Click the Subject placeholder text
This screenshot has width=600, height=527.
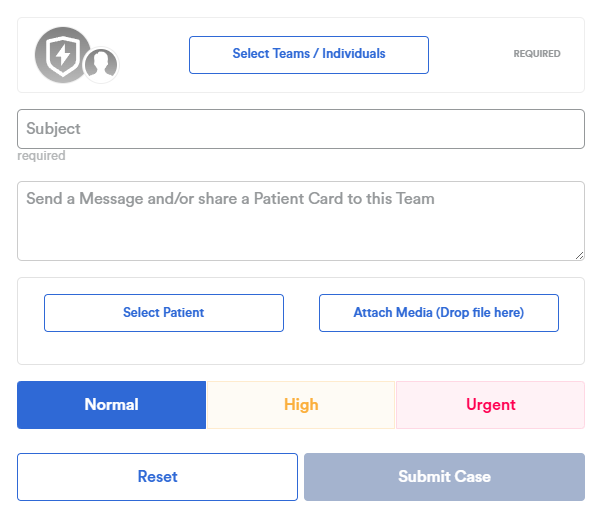tap(53, 129)
